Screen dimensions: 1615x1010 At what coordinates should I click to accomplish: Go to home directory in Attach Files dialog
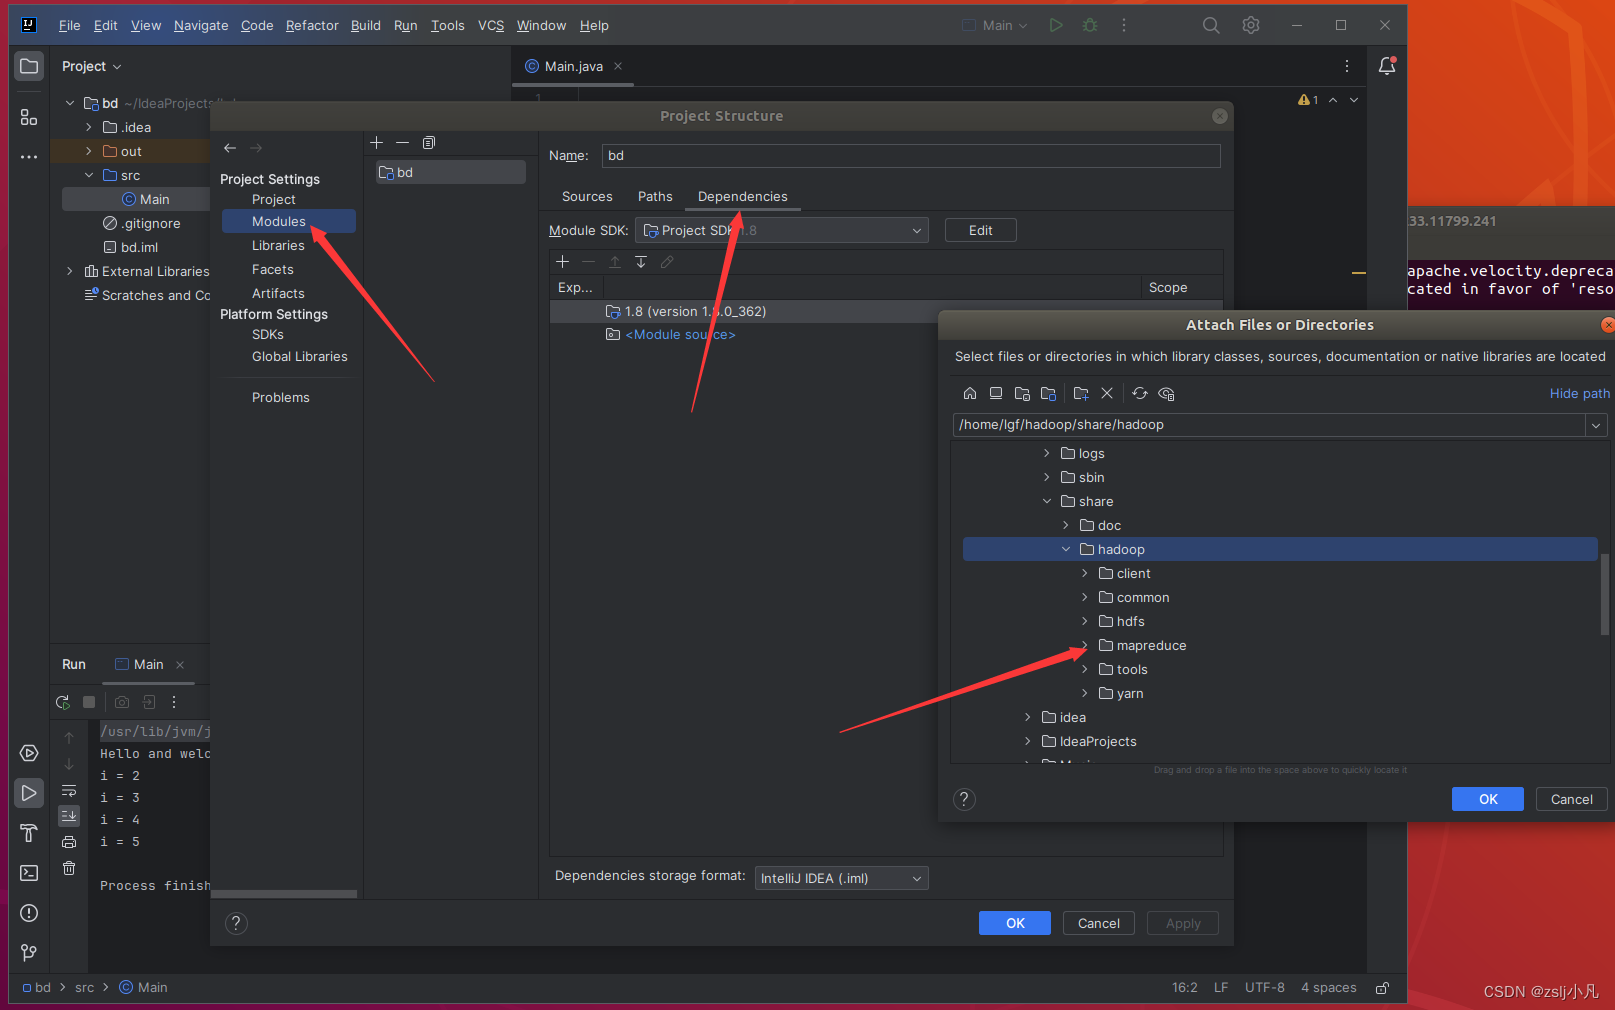coord(969,394)
